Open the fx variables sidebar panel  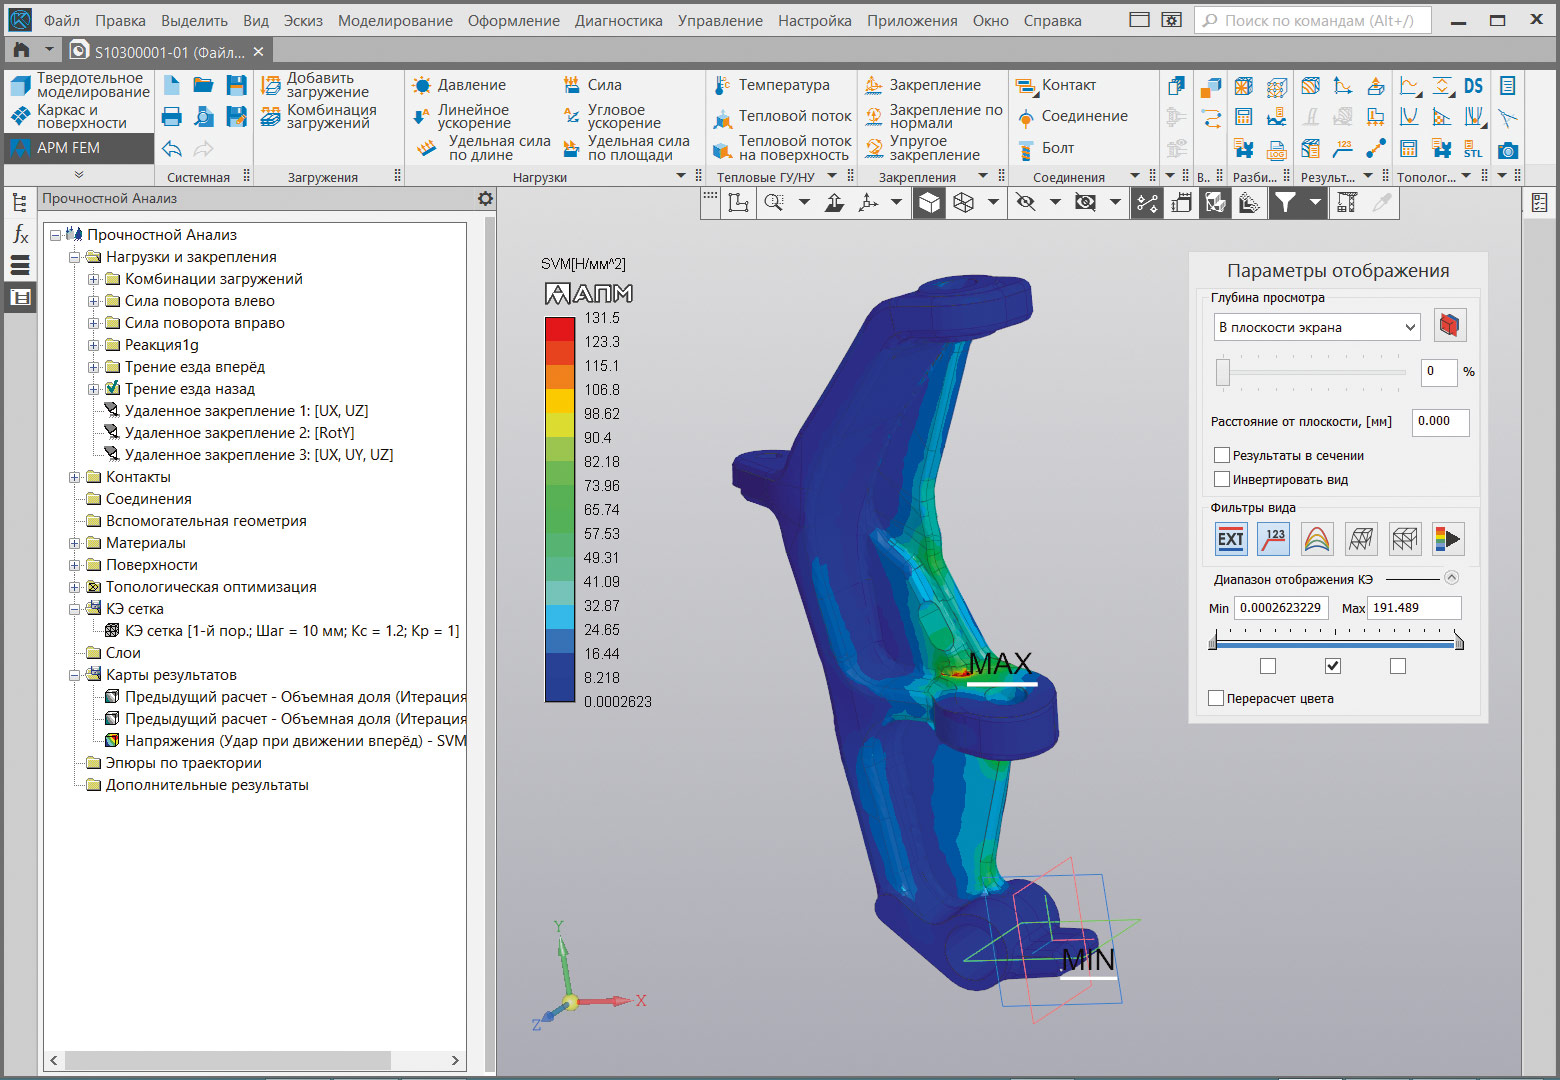pos(20,234)
